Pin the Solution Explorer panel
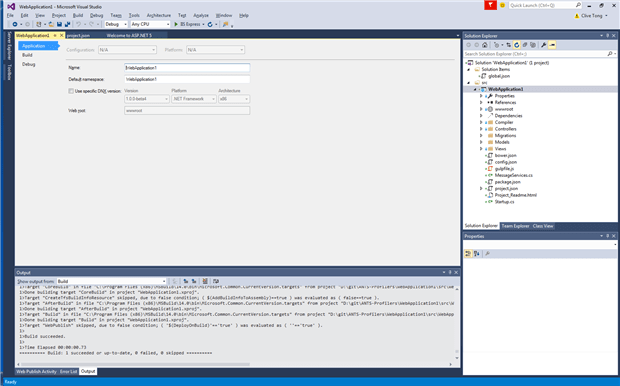 click(x=607, y=36)
